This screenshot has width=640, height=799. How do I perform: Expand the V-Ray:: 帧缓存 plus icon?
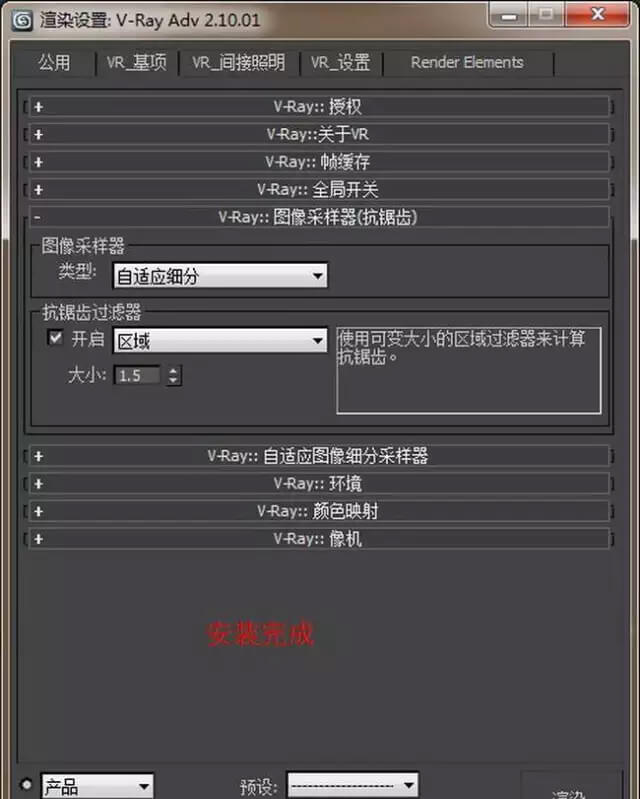point(38,162)
